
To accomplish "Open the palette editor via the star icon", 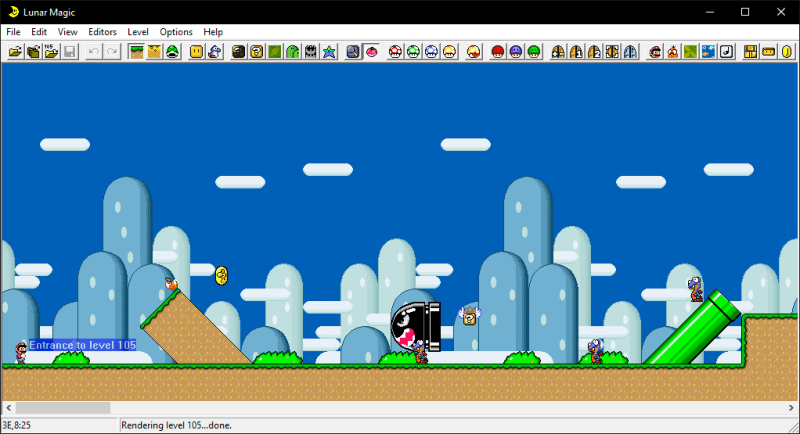I will pos(329,52).
